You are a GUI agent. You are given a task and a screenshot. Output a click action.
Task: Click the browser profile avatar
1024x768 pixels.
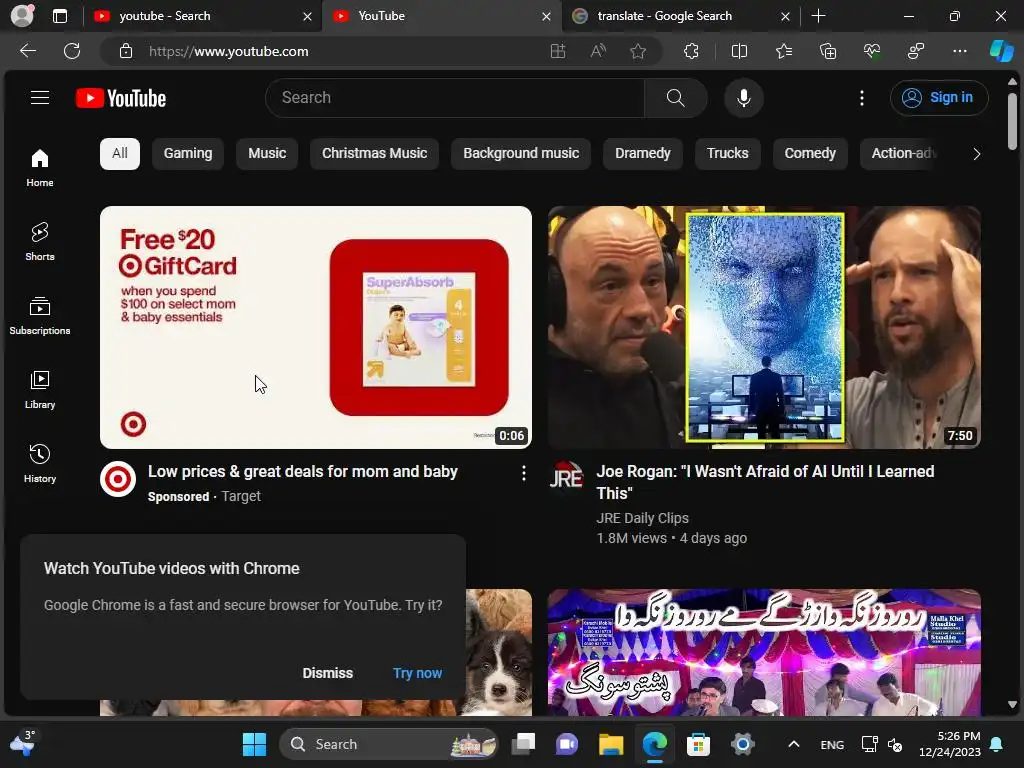tap(22, 16)
